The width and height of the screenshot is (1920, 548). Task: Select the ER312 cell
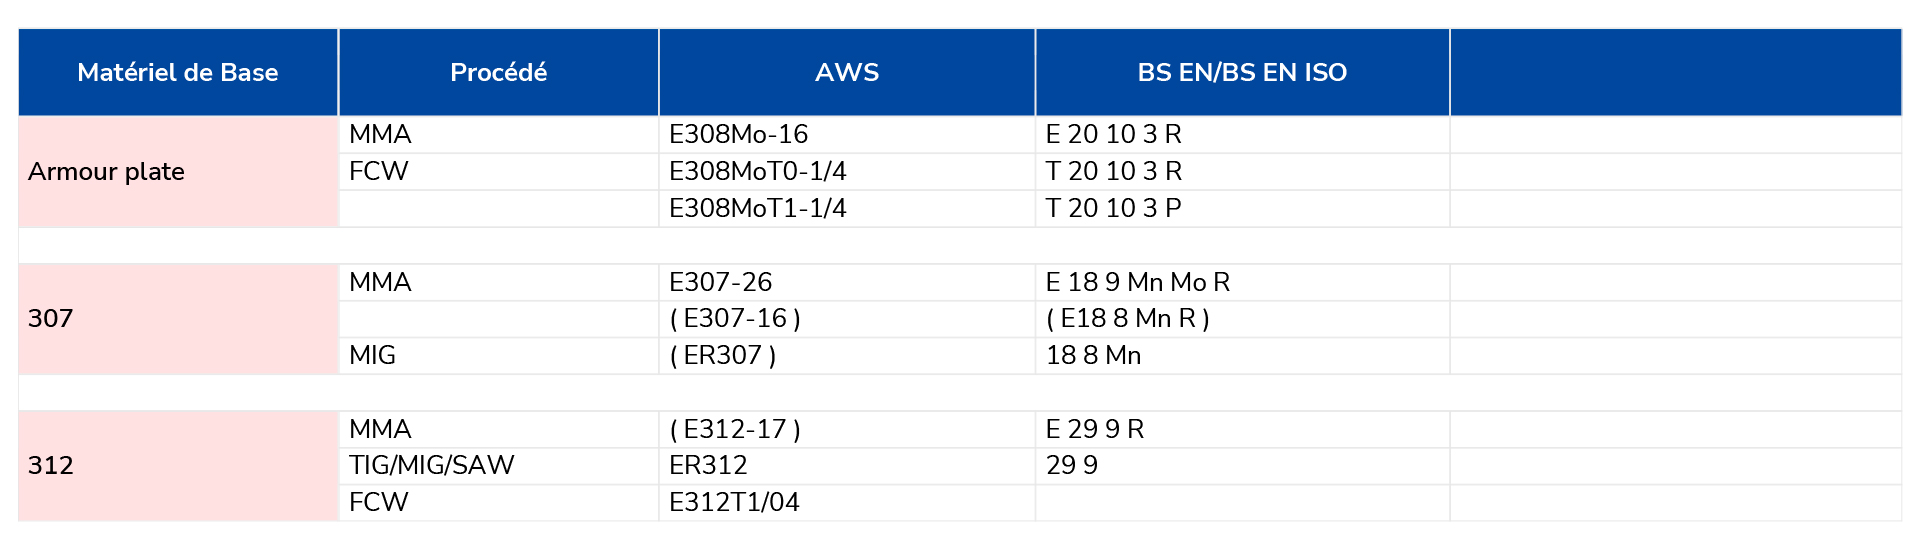coord(847,466)
